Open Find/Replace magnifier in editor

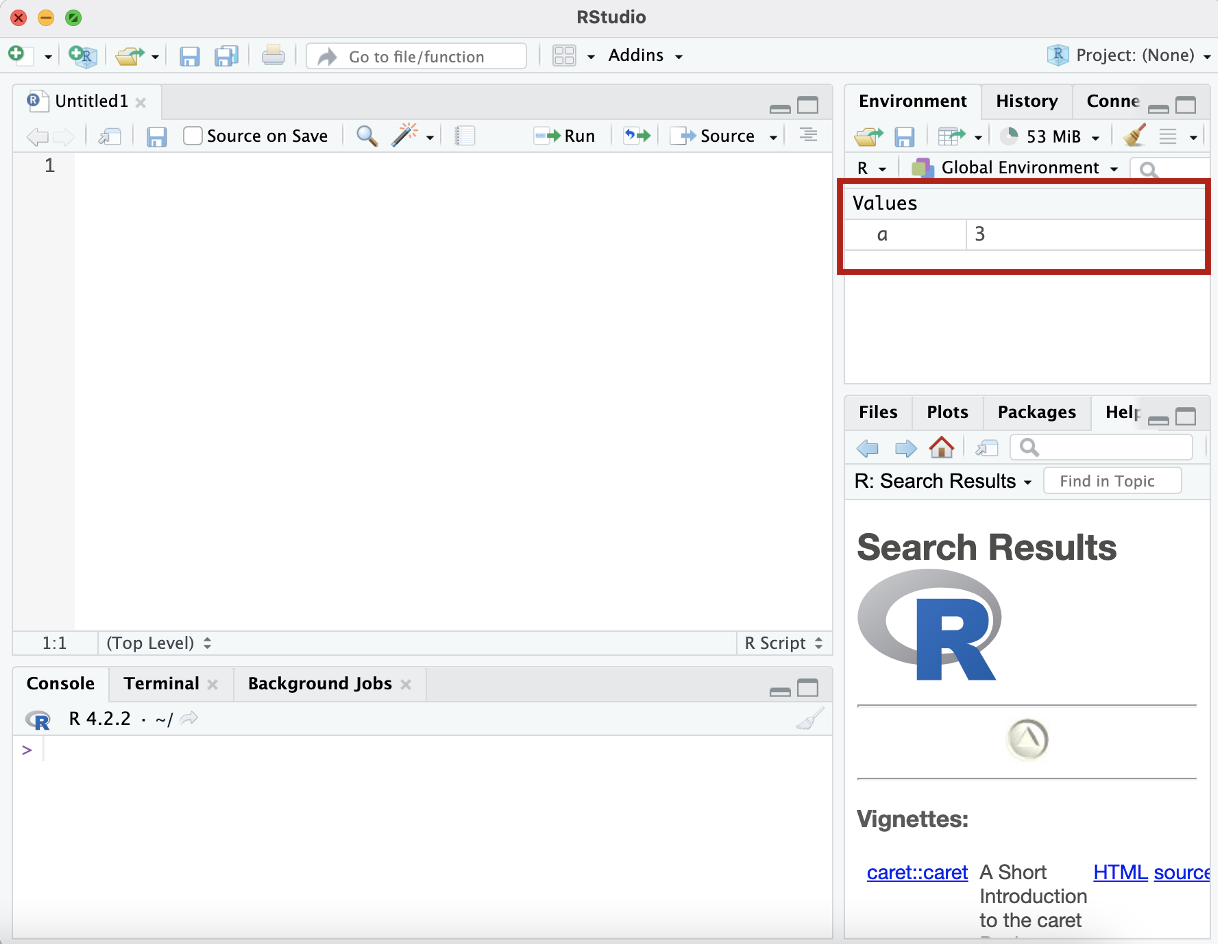[367, 136]
